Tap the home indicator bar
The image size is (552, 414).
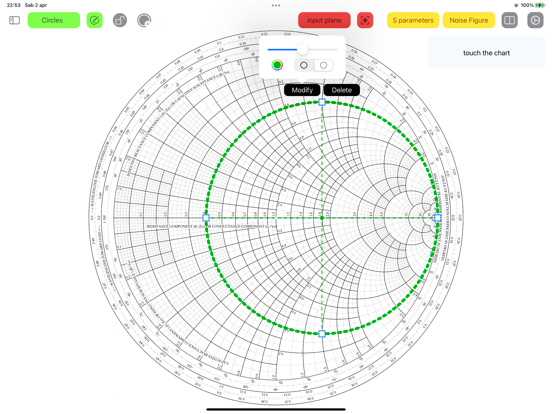(276, 409)
